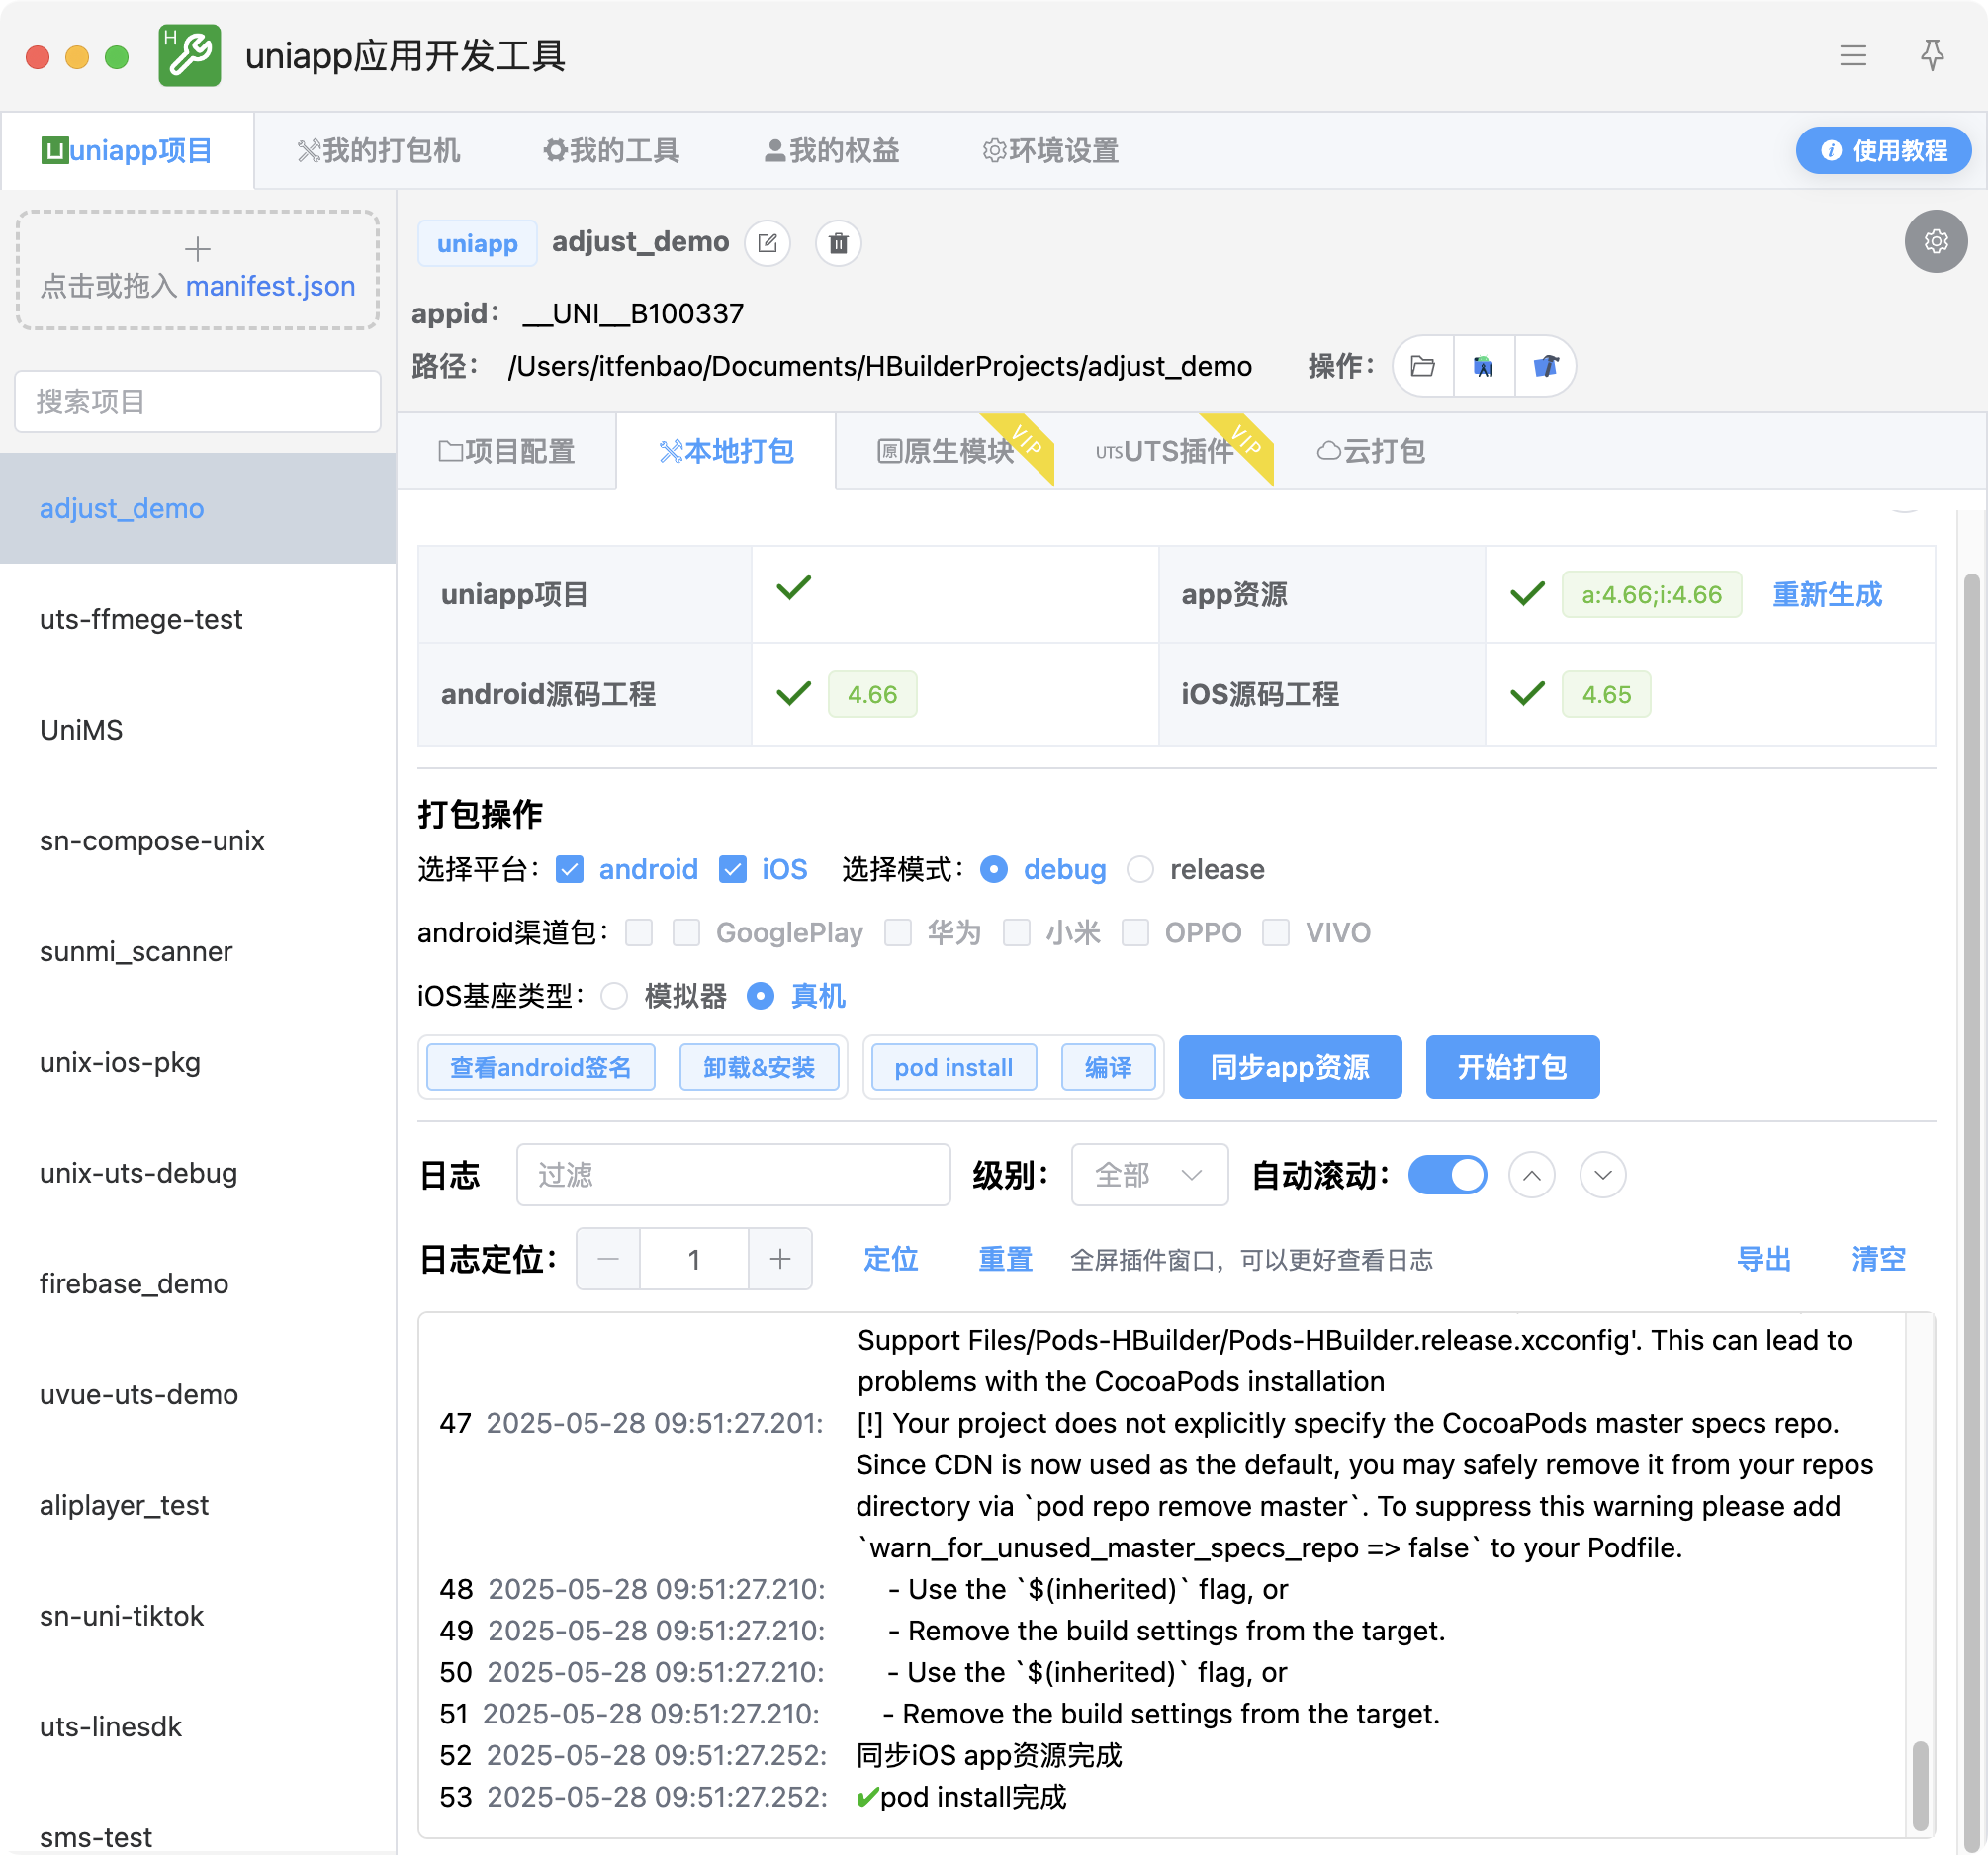Toggle the 自动滚动 switch
Image resolution: width=1988 pixels, height=1855 pixels.
[1446, 1174]
